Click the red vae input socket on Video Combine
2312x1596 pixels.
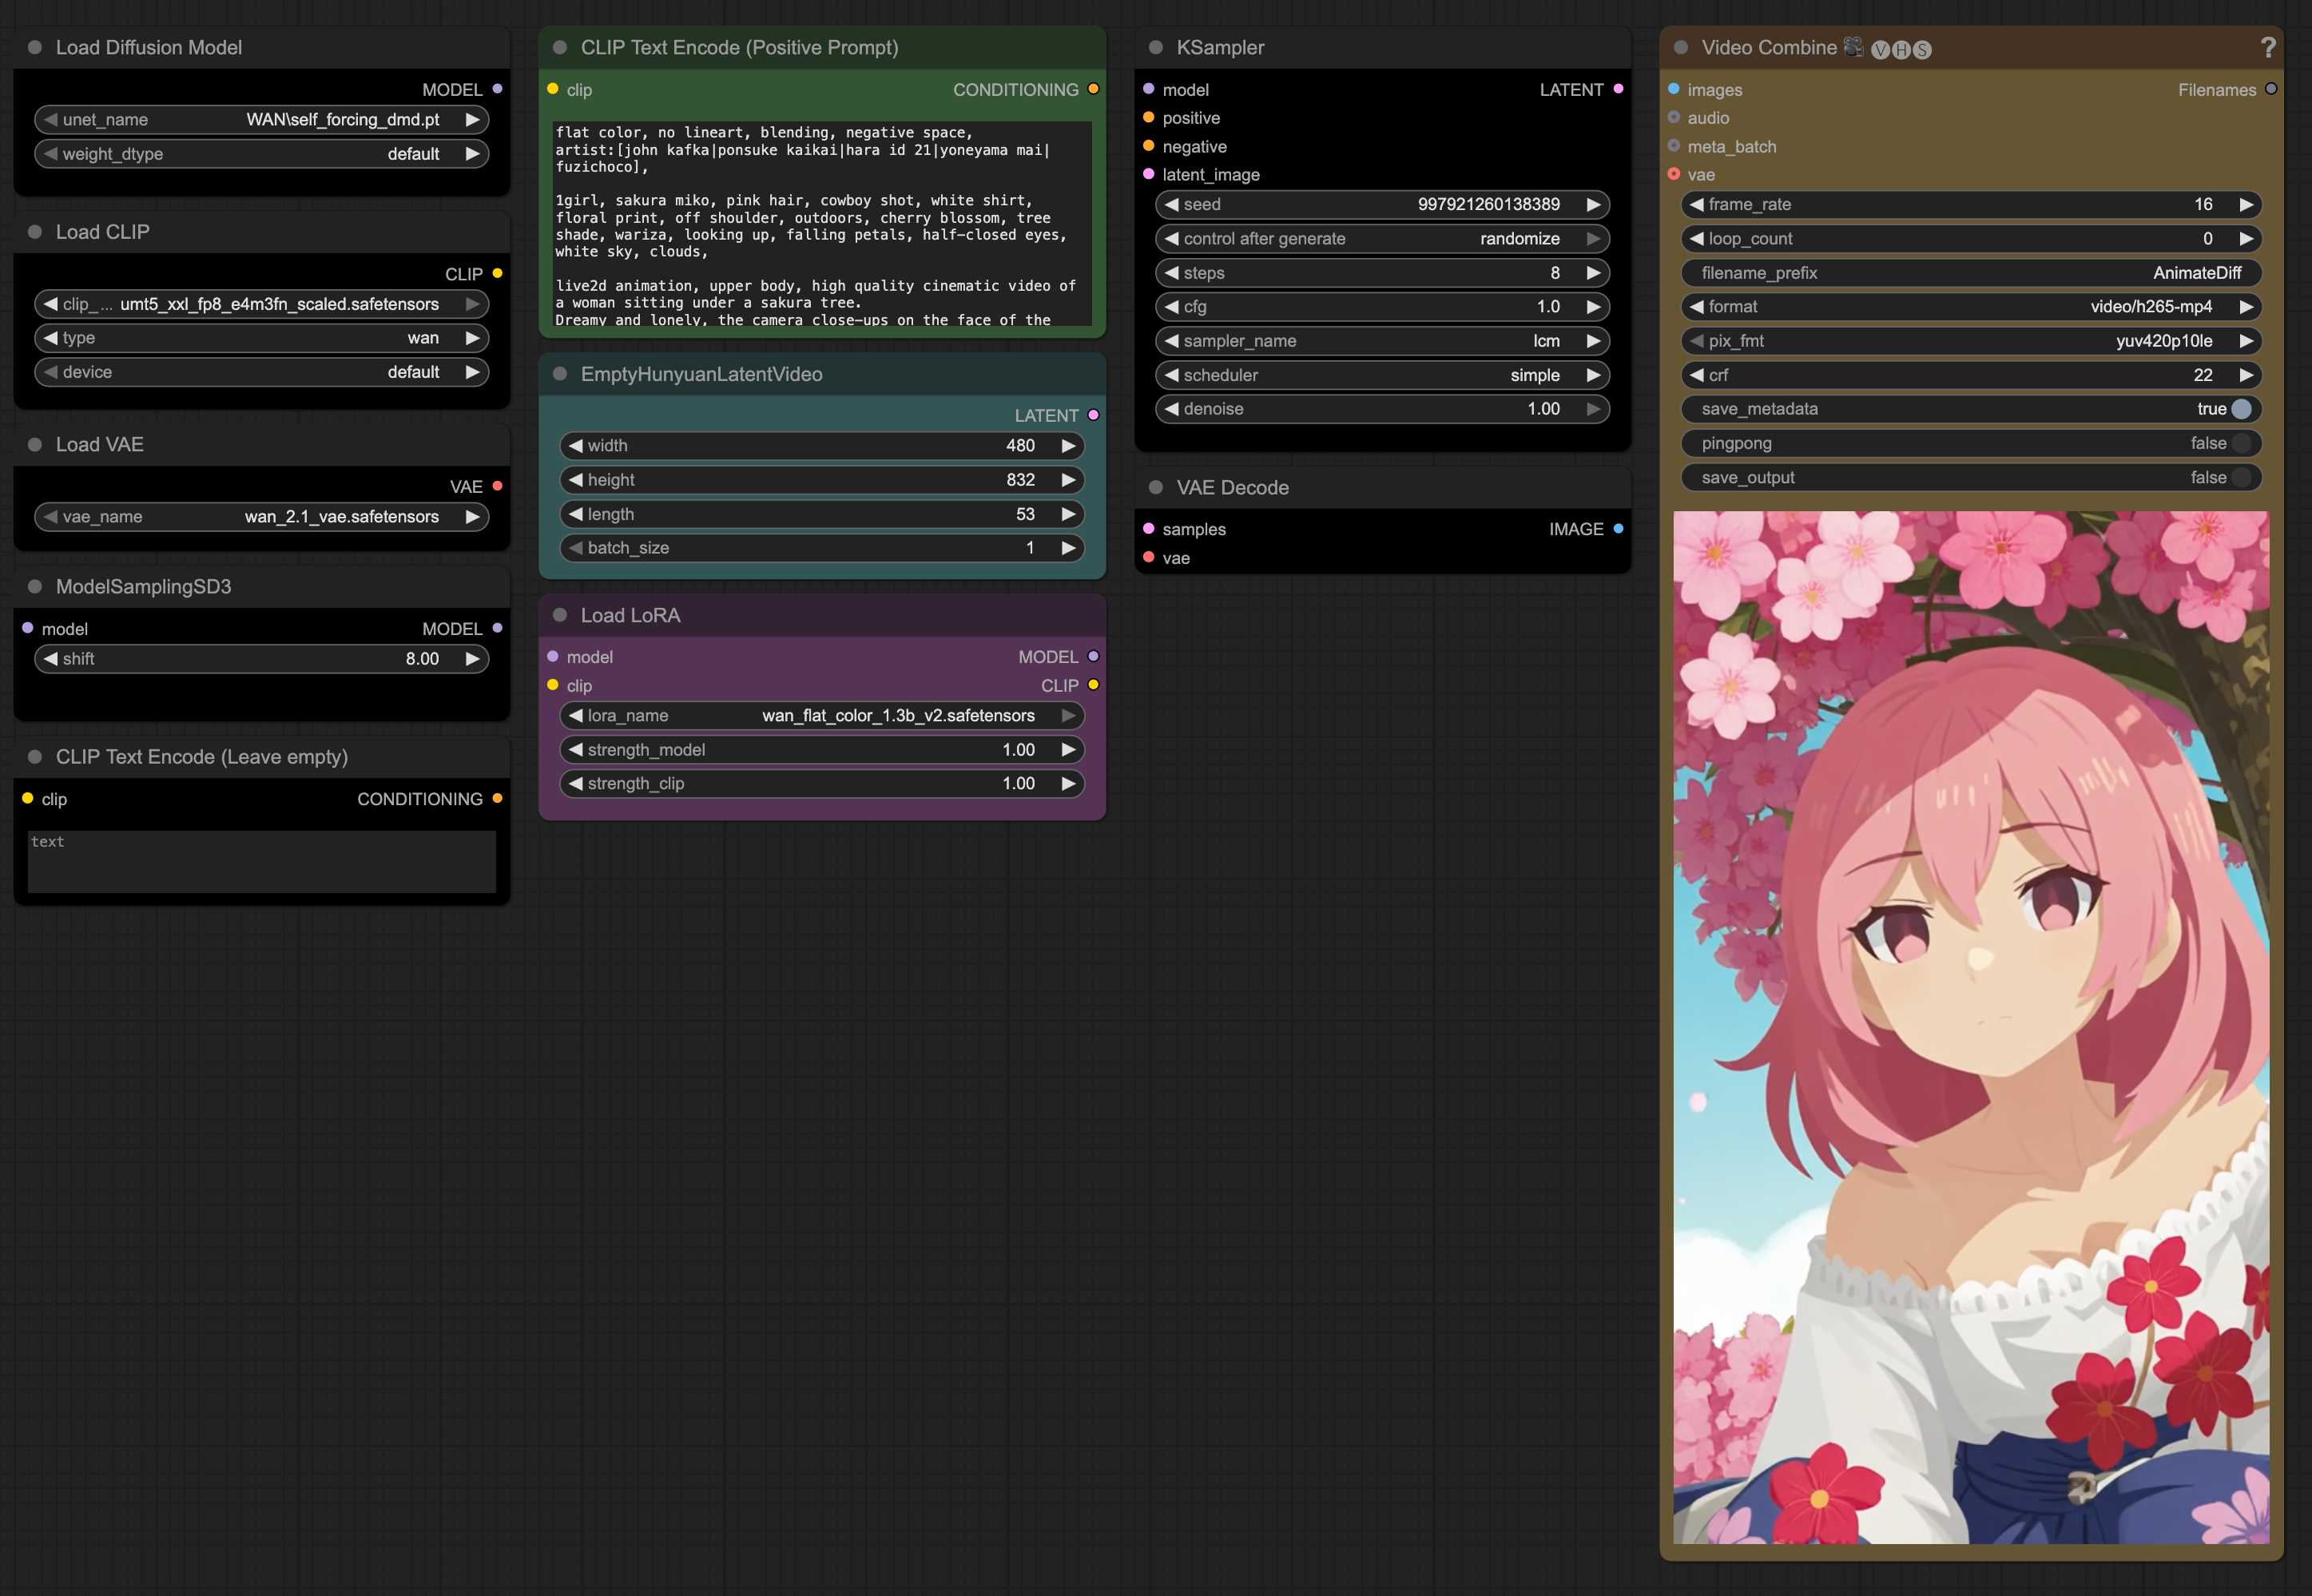pos(1674,174)
